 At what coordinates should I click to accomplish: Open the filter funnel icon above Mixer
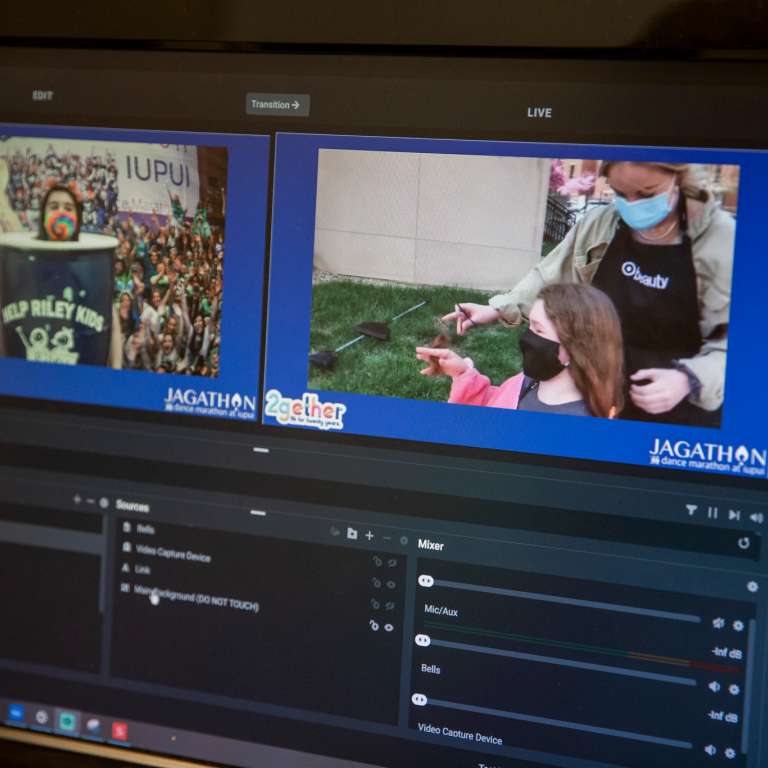[691, 510]
